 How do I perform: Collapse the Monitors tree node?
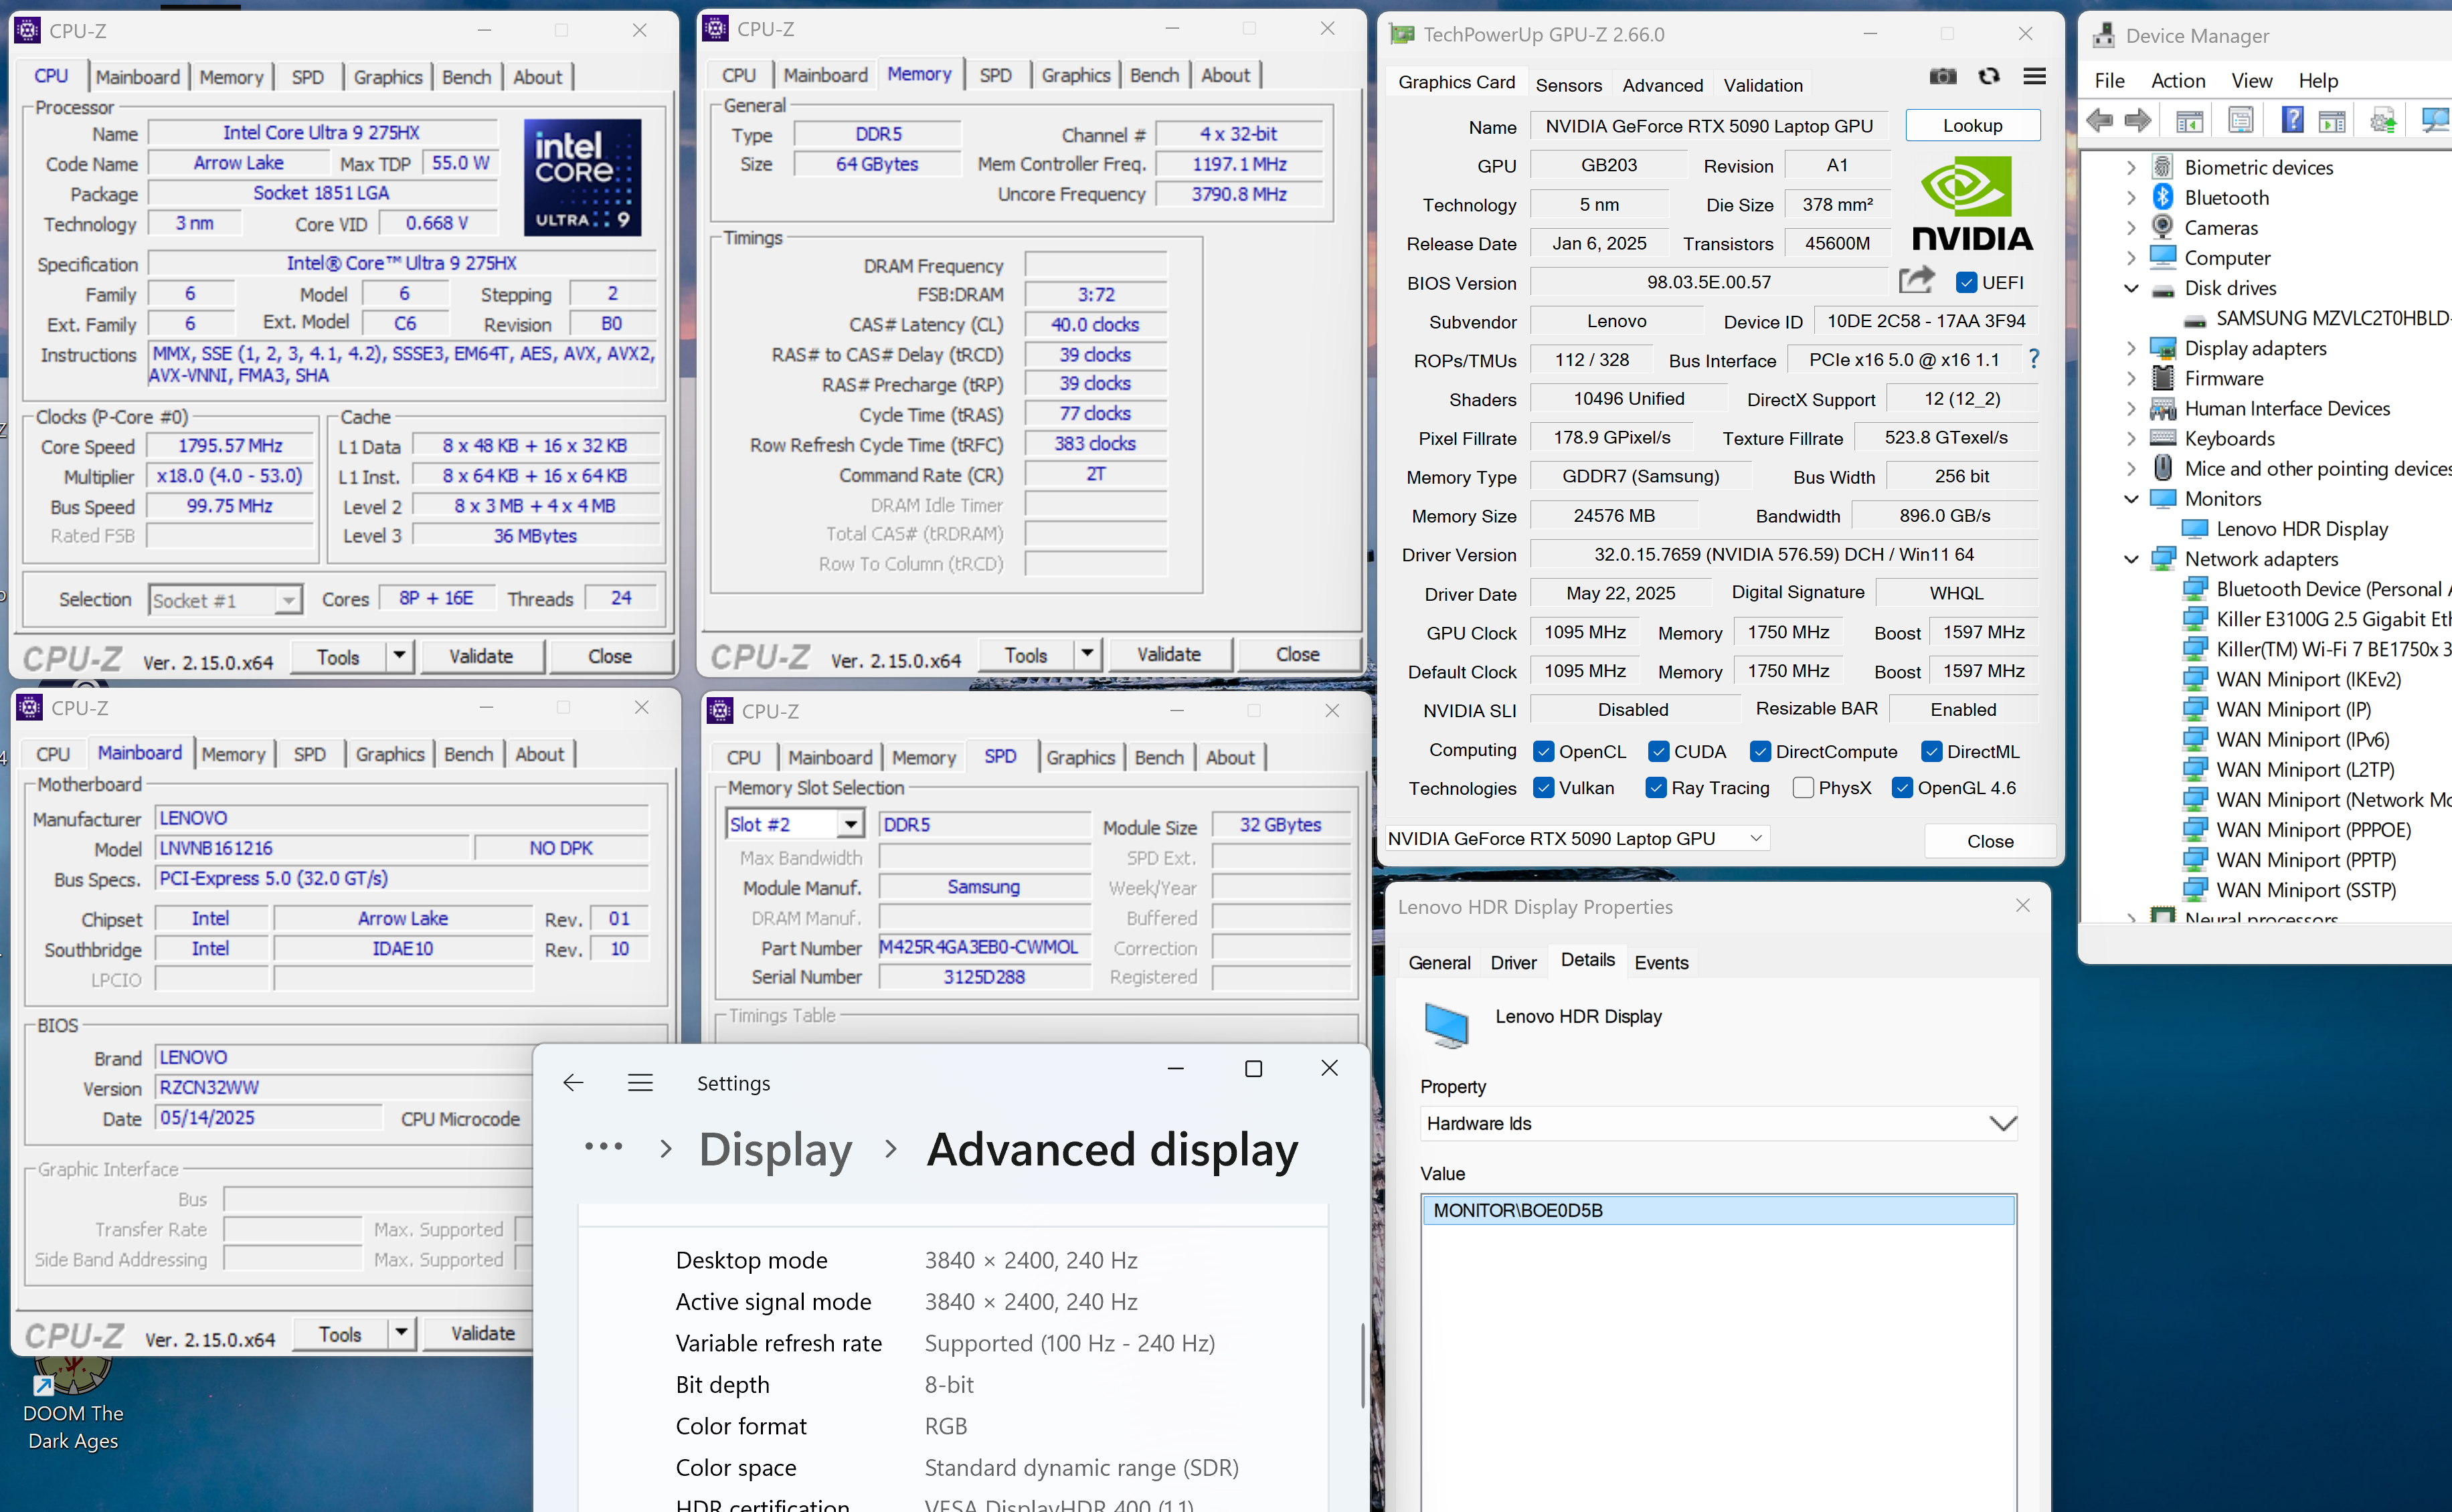pos(2131,498)
